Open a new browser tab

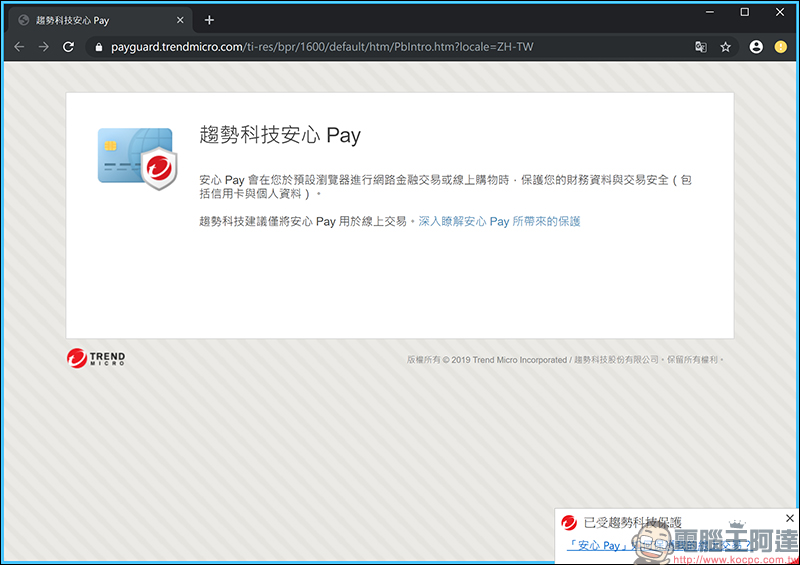[x=209, y=20]
